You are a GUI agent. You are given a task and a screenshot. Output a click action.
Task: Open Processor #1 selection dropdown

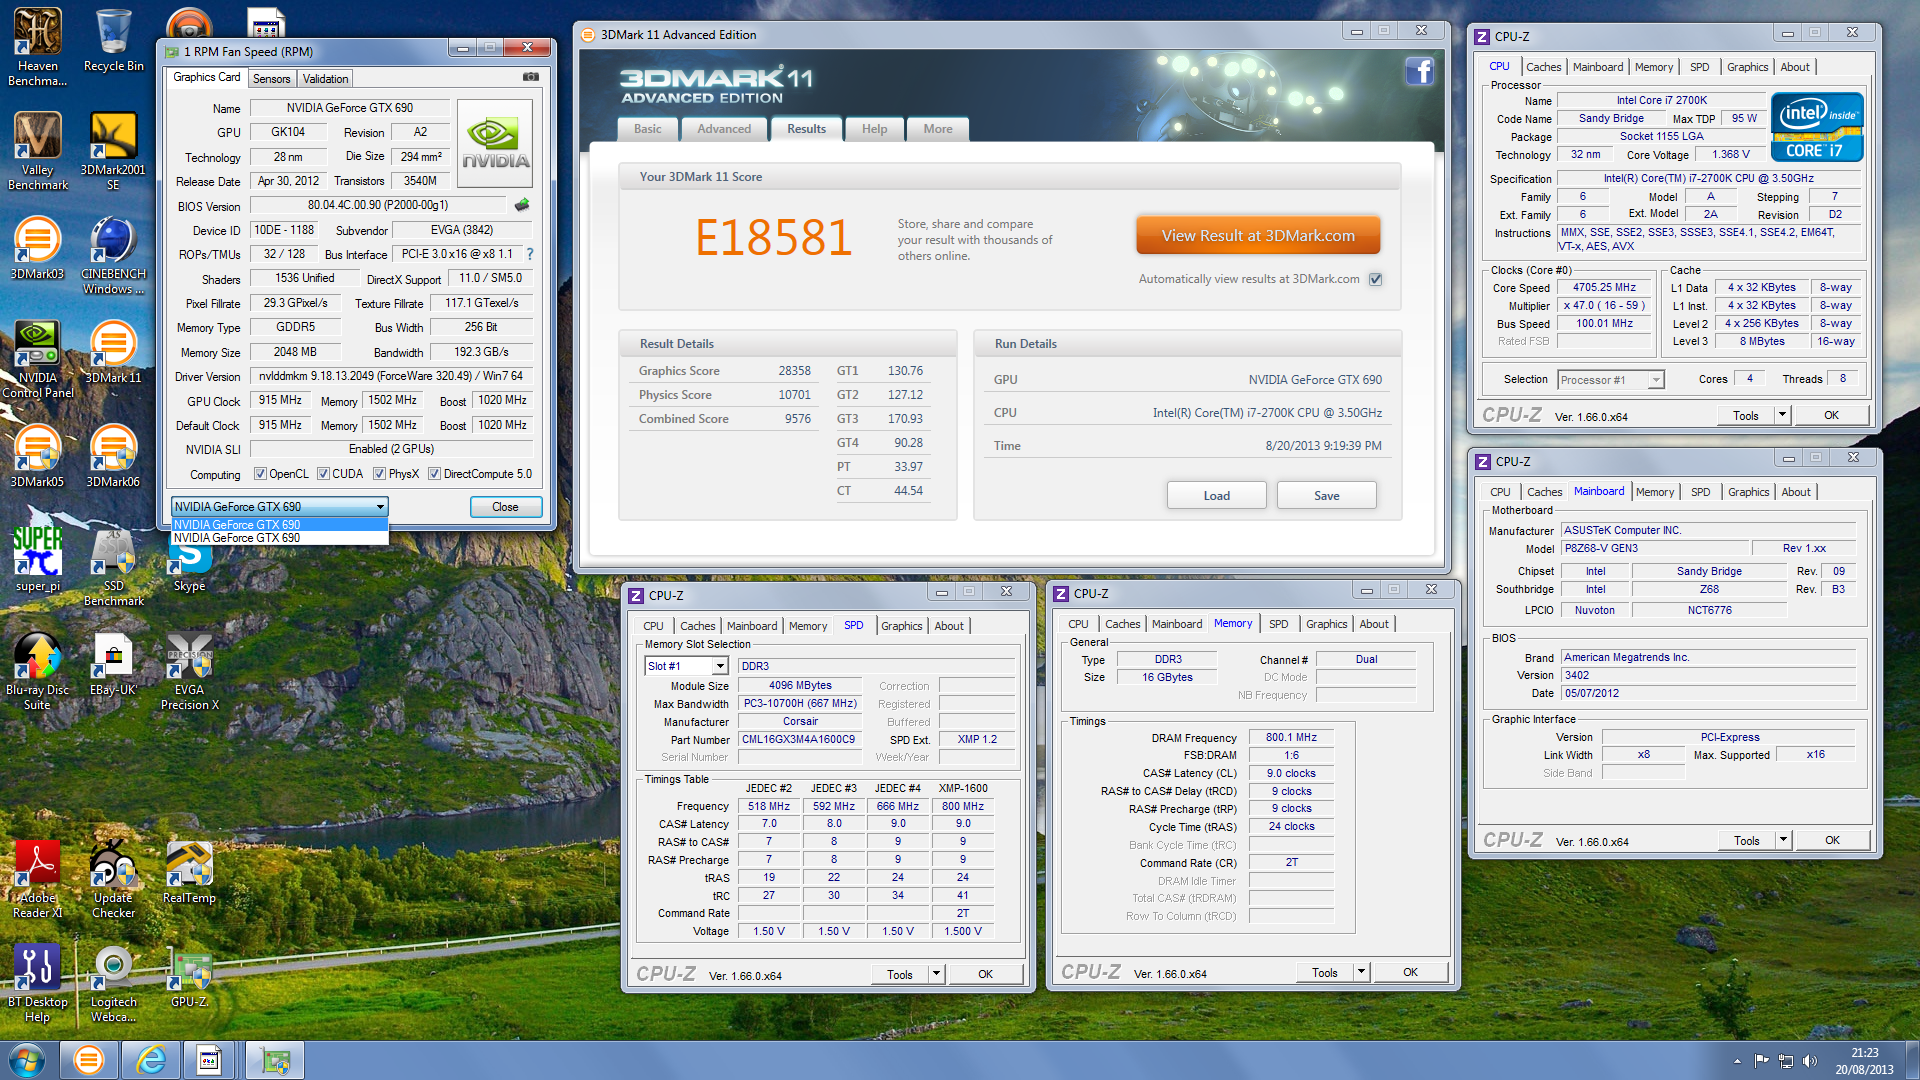point(1610,380)
